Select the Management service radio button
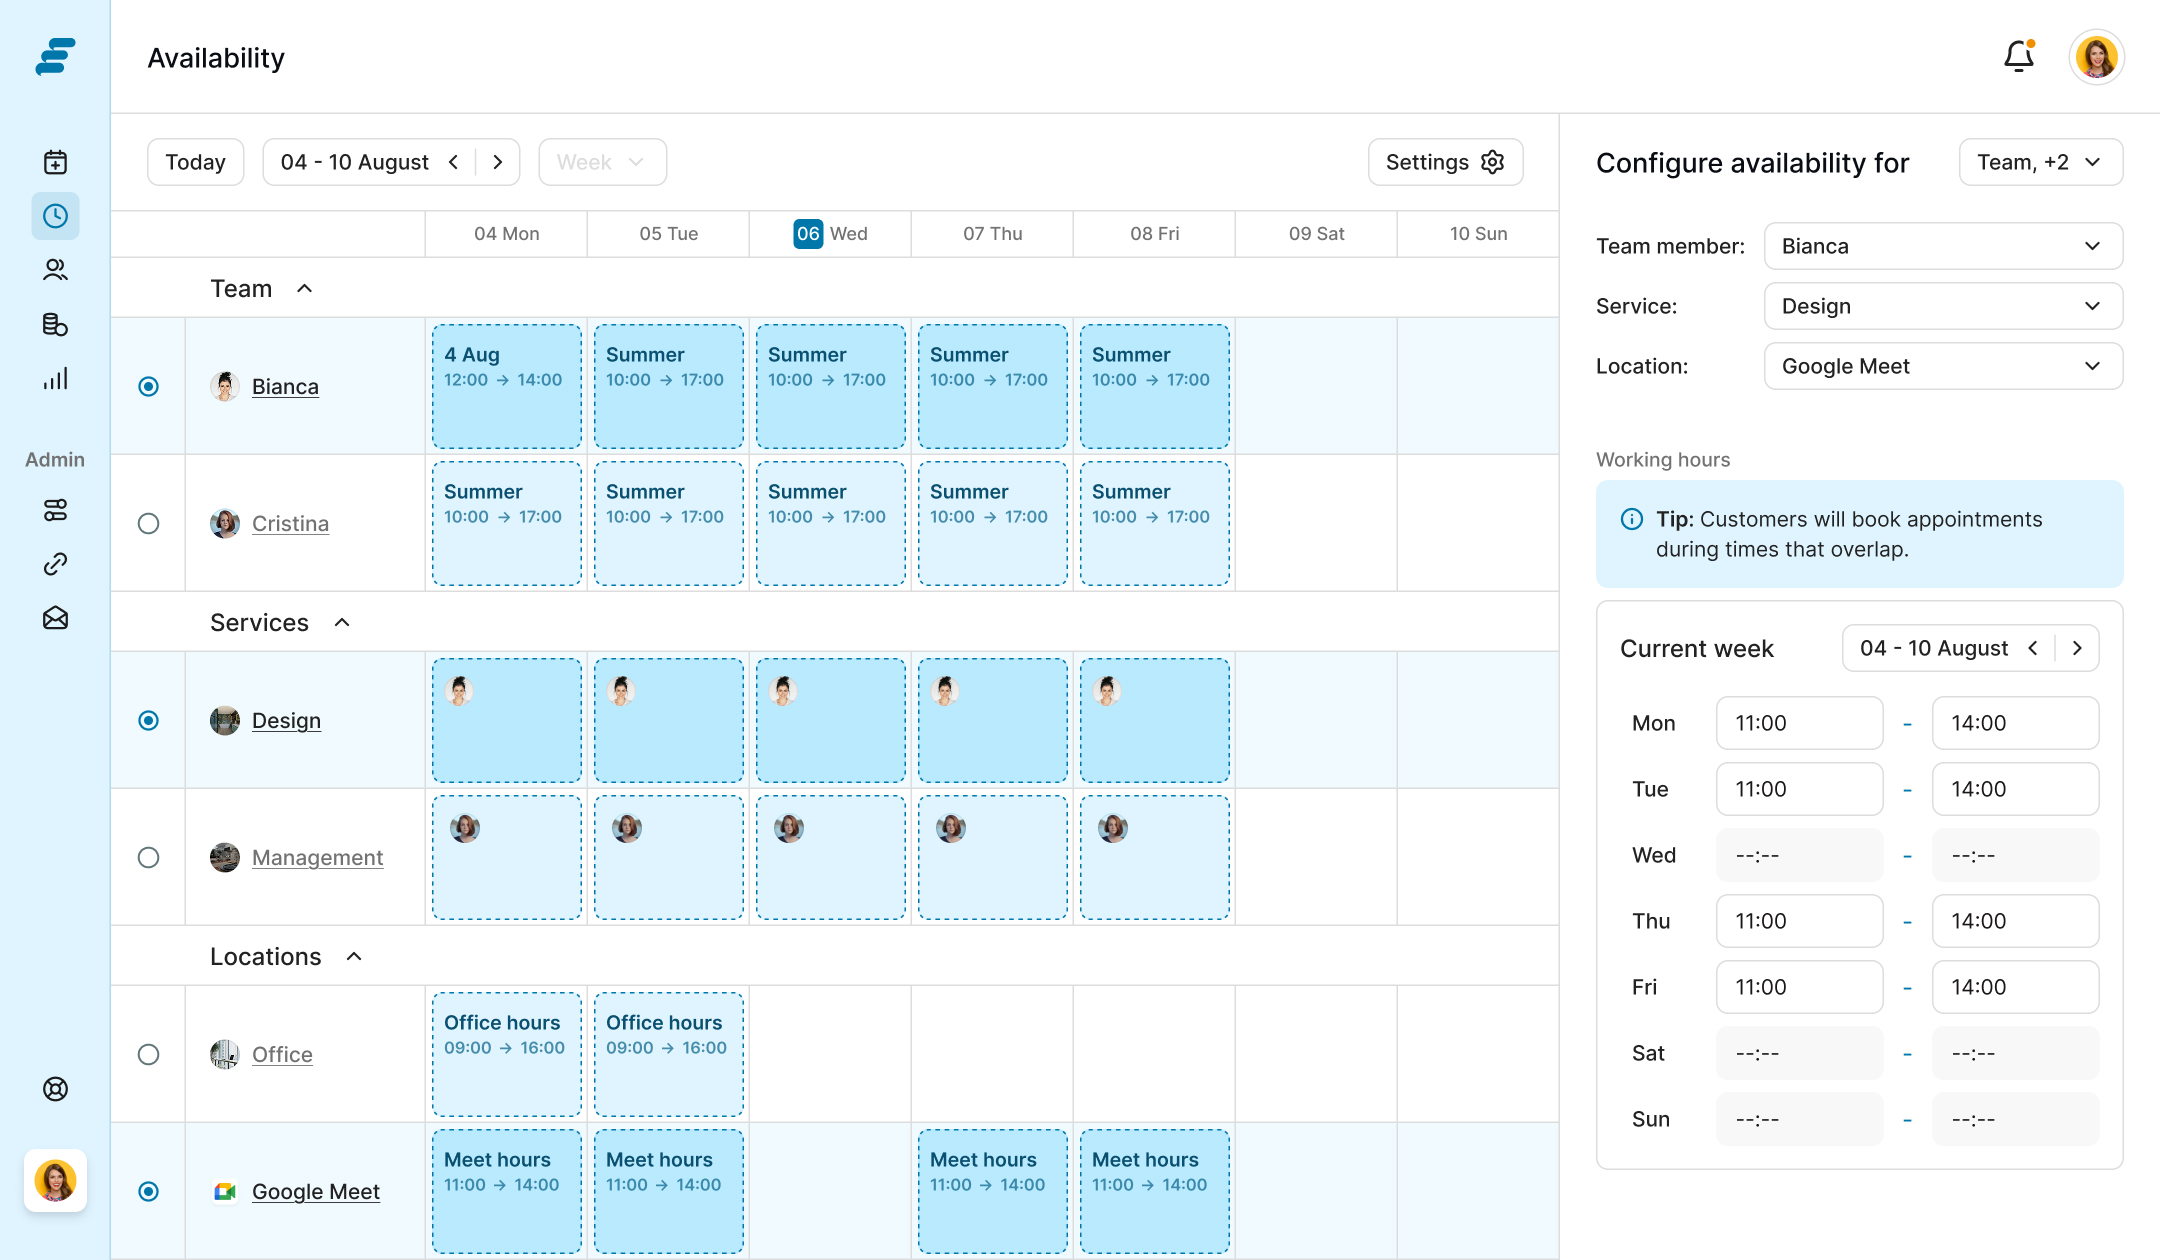This screenshot has height=1260, width=2160. coord(148,857)
